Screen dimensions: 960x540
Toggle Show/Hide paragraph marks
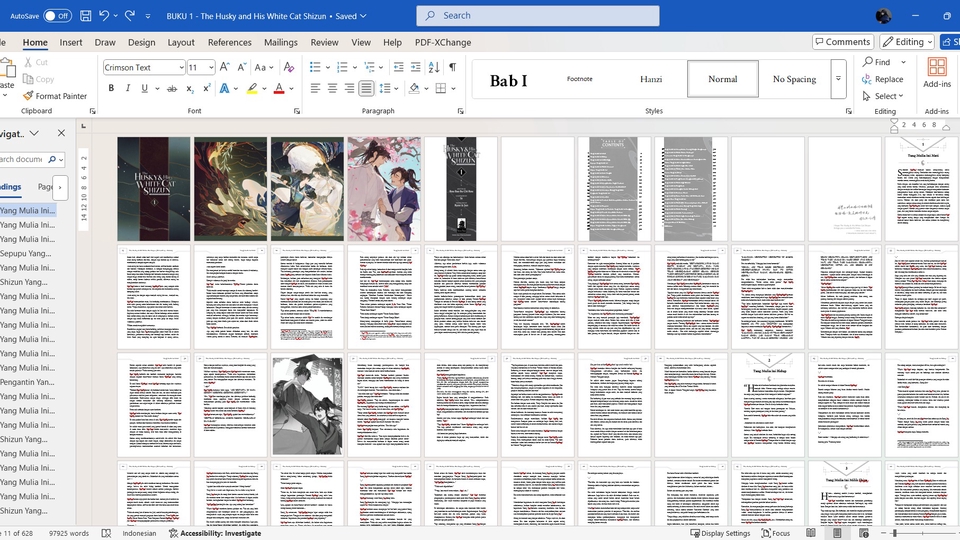[x=452, y=67]
